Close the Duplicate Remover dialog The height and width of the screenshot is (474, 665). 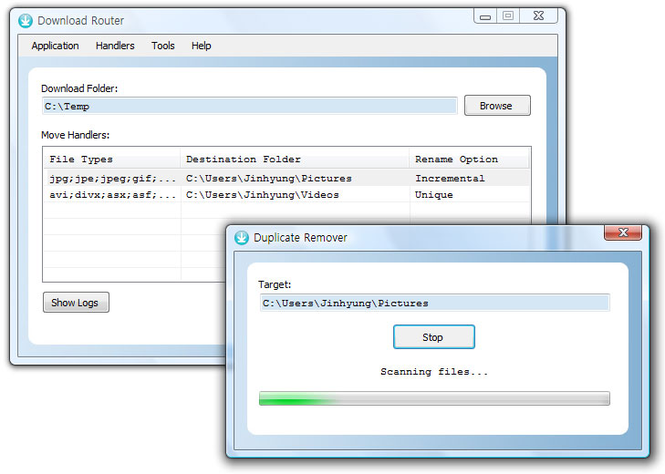[623, 233]
